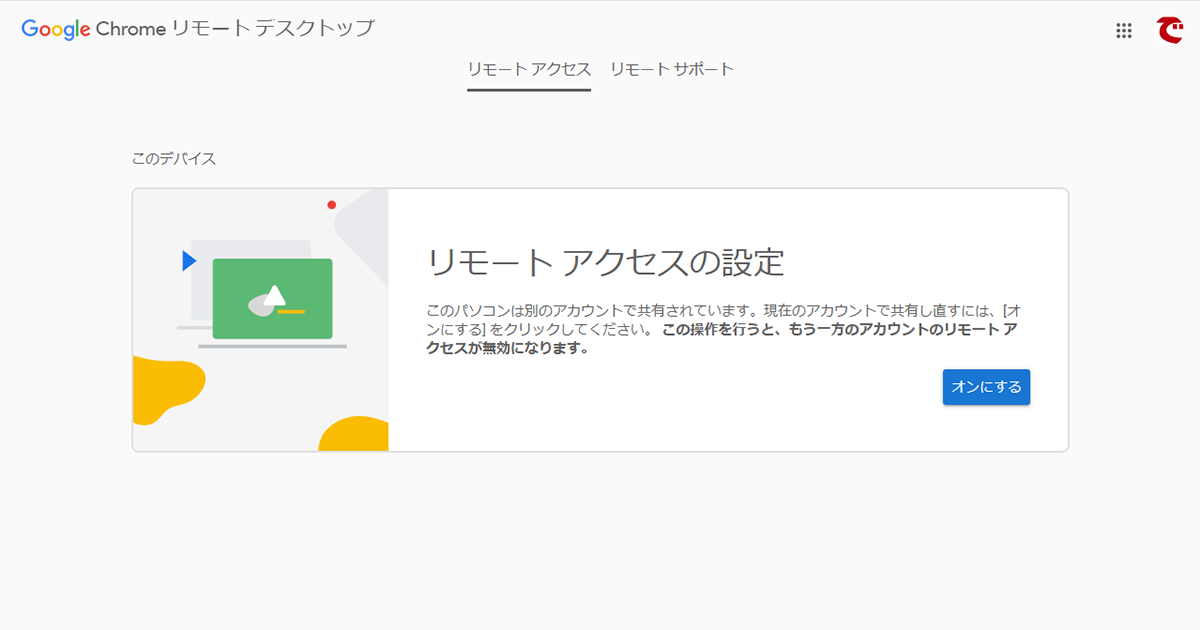Click the large yellow blob at card's left edge
The image size is (1200, 630).
point(166,388)
